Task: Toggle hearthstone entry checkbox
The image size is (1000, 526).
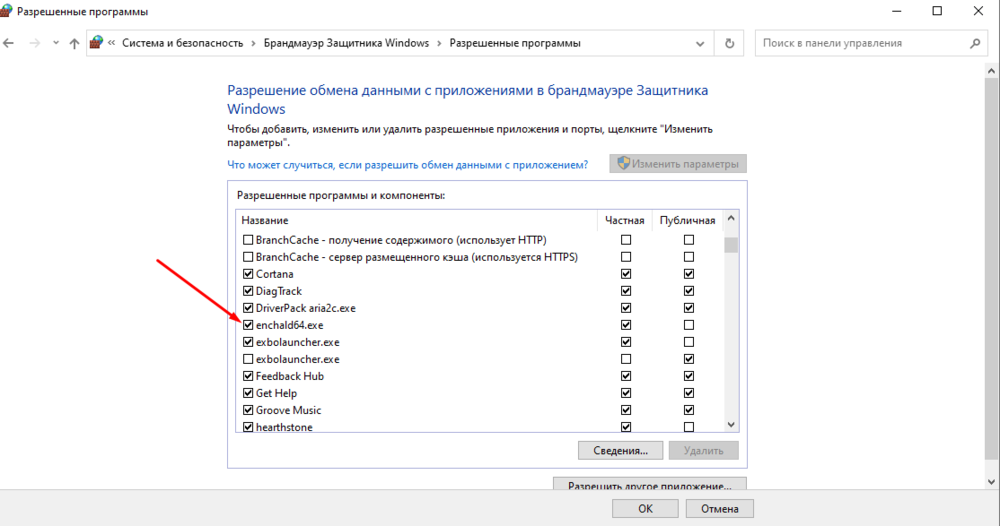Action: click(248, 427)
